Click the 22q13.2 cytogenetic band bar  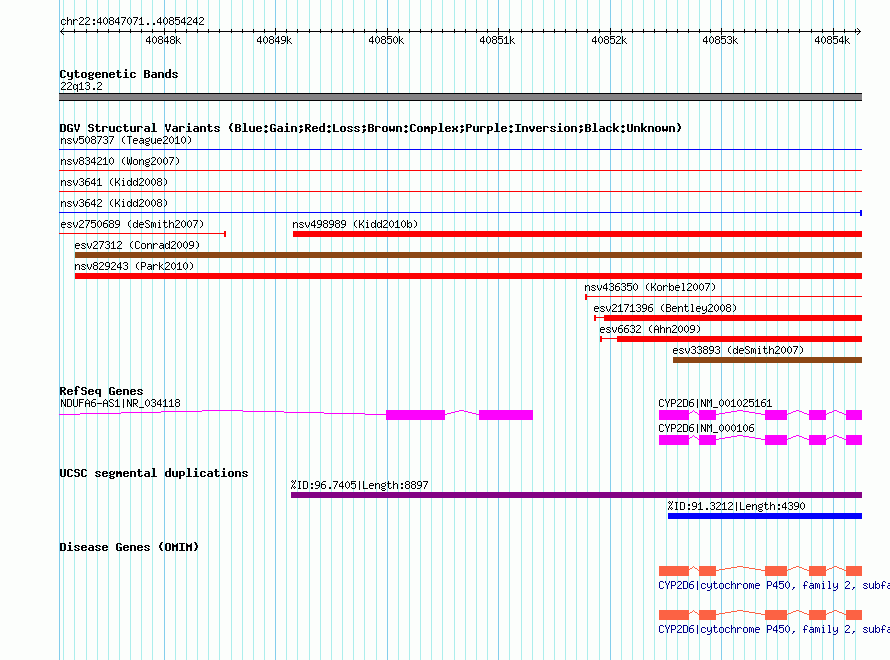click(x=460, y=97)
